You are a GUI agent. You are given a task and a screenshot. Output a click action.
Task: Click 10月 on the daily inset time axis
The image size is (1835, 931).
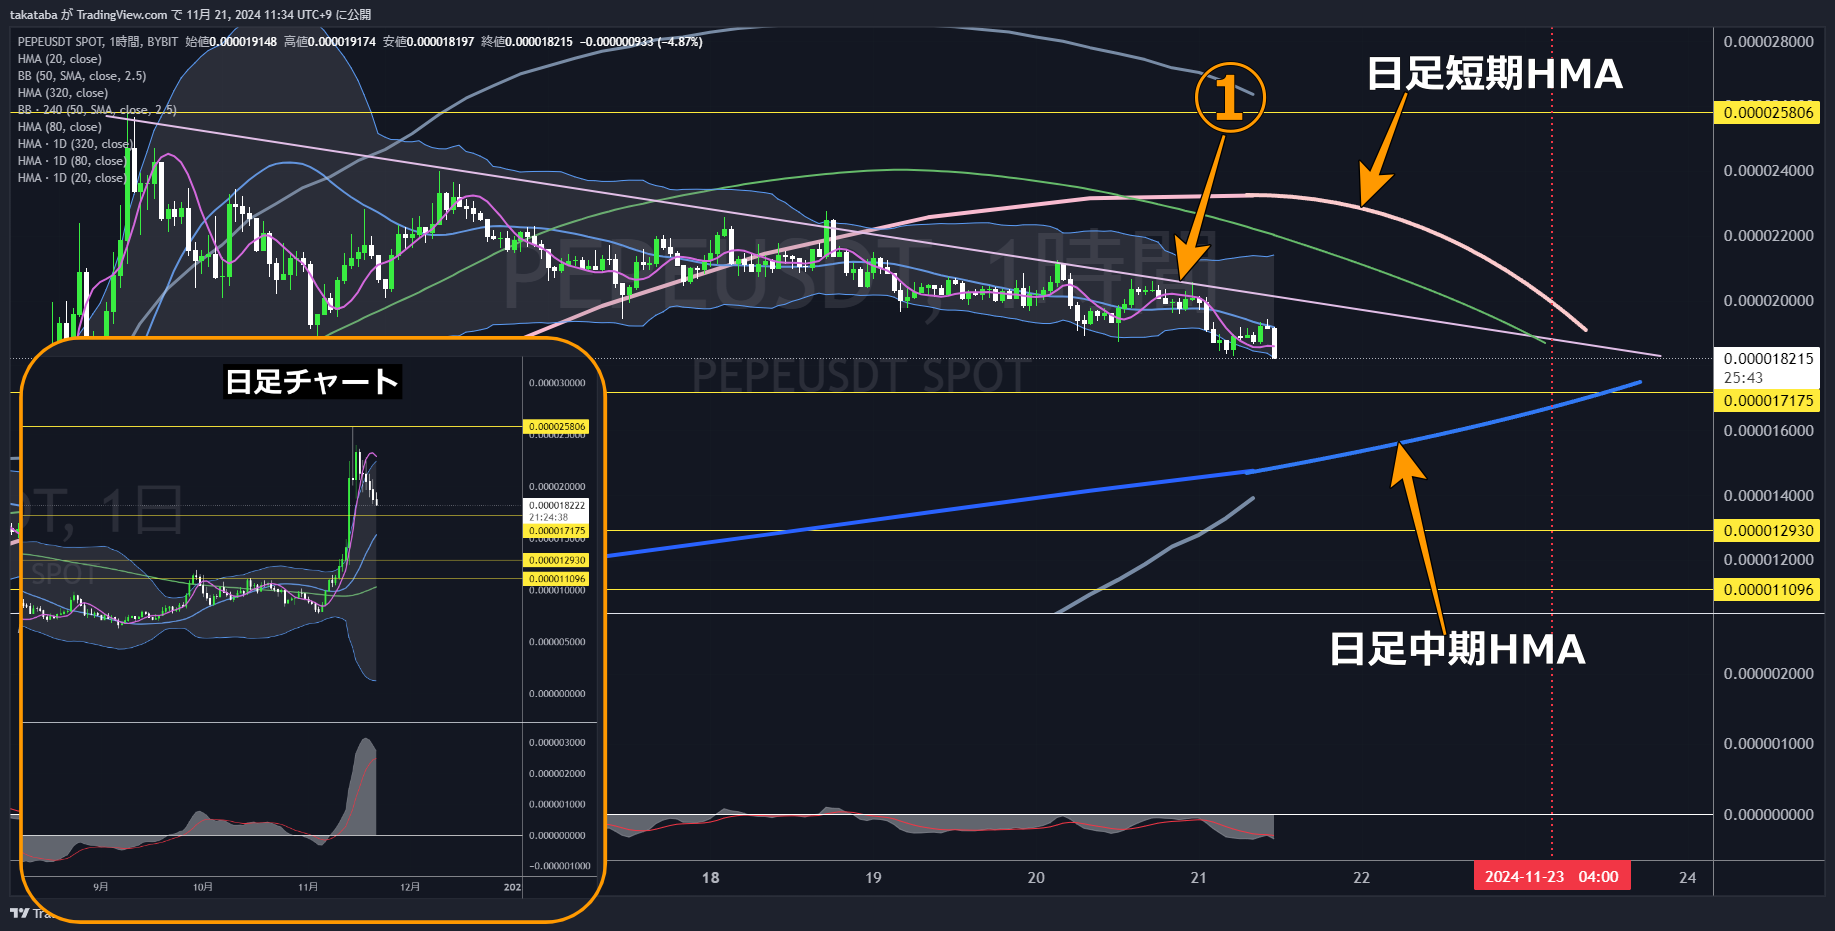[x=203, y=887]
